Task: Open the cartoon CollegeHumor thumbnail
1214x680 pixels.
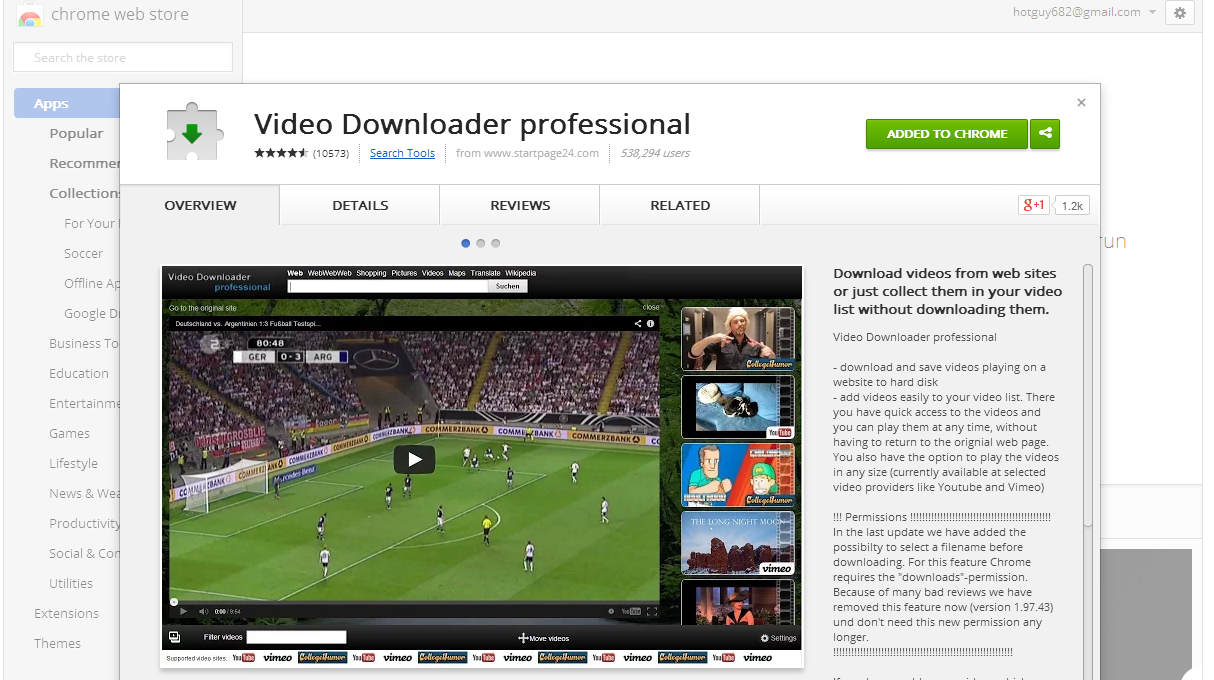Action: click(738, 475)
